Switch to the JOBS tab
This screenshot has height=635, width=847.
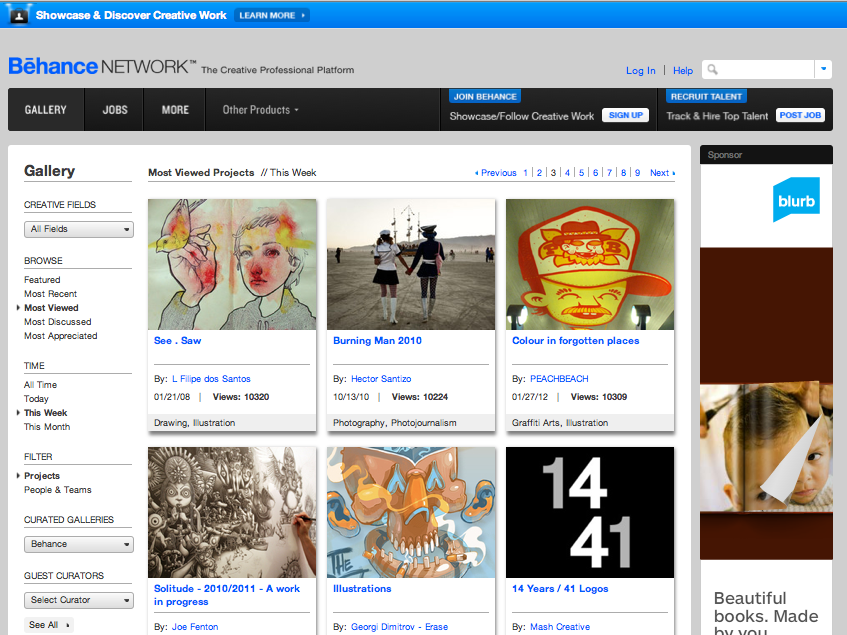pos(113,110)
